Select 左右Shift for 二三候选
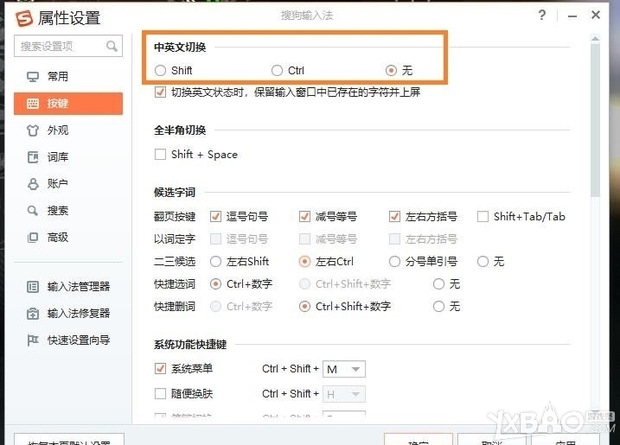The height and width of the screenshot is (445, 620). (x=215, y=261)
